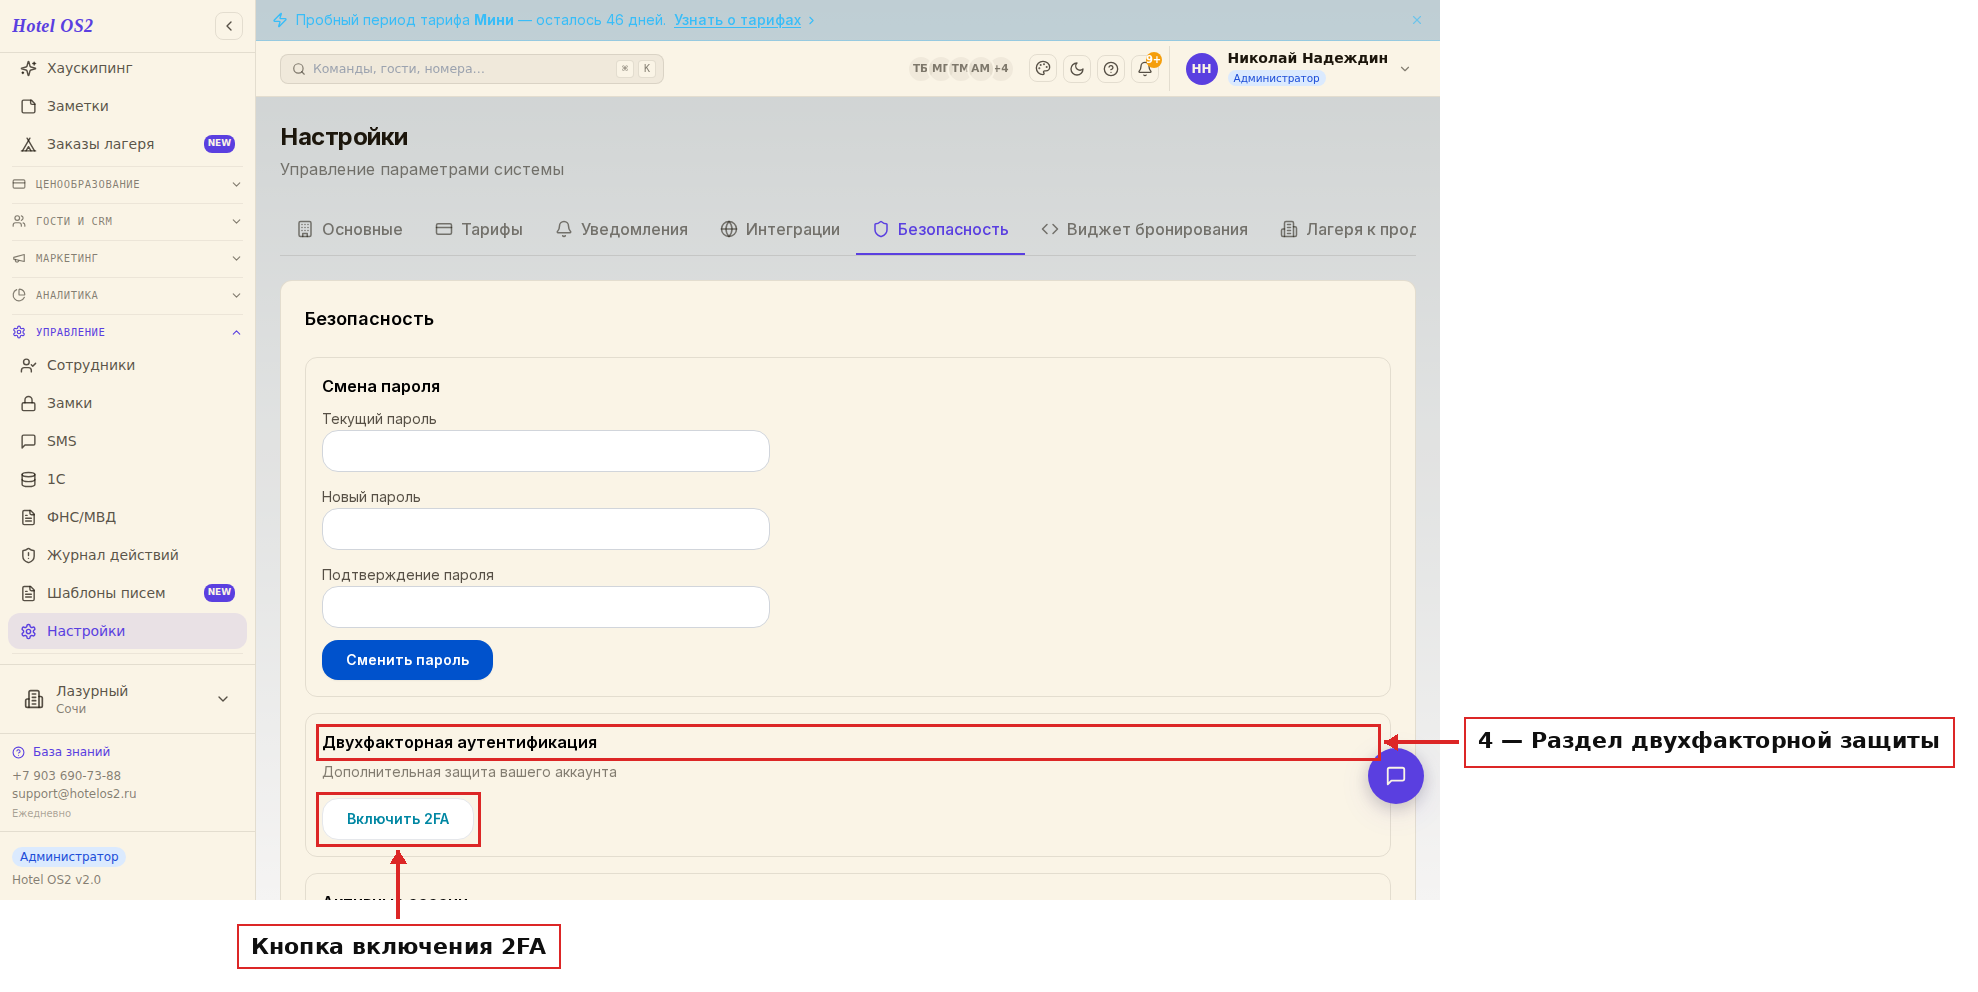Viewport: 1978px width, 992px height.
Task: Open Сотрудники page
Action: click(127, 365)
